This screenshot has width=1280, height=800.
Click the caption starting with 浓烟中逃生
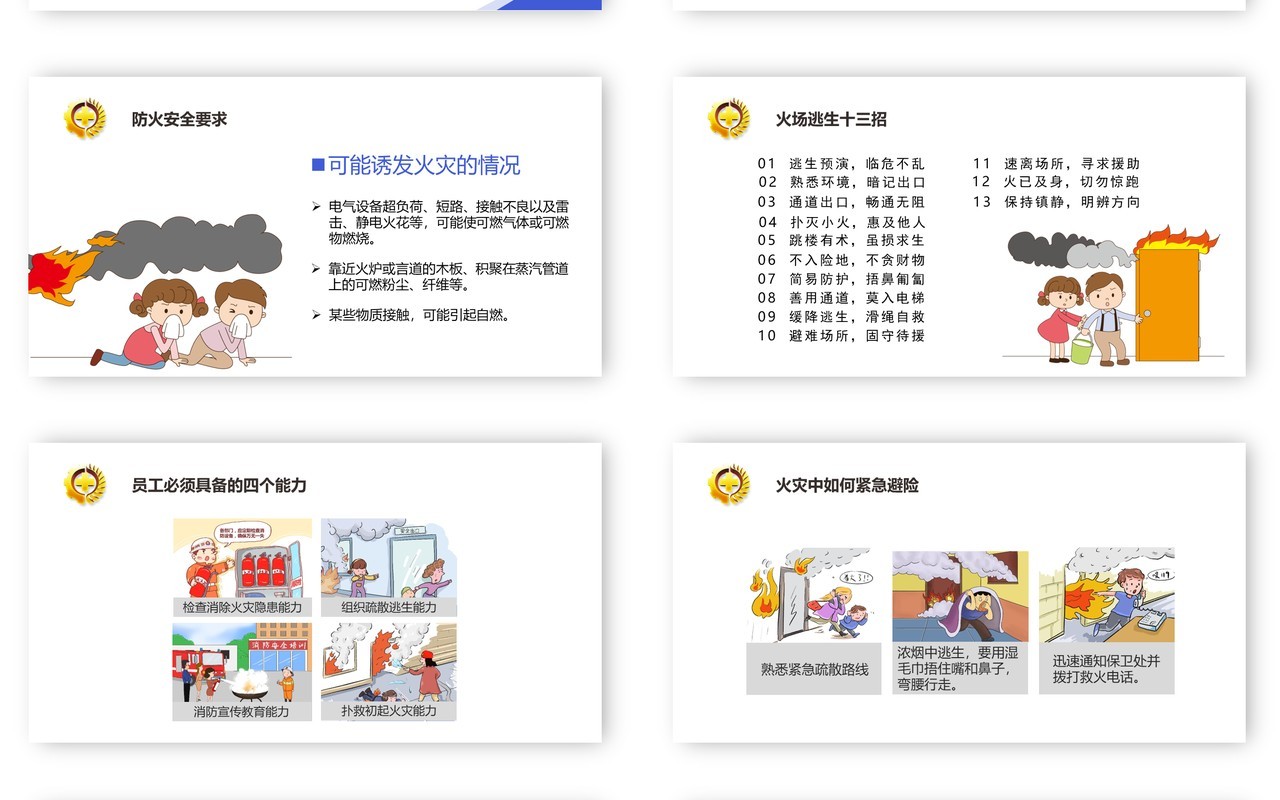coord(960,668)
